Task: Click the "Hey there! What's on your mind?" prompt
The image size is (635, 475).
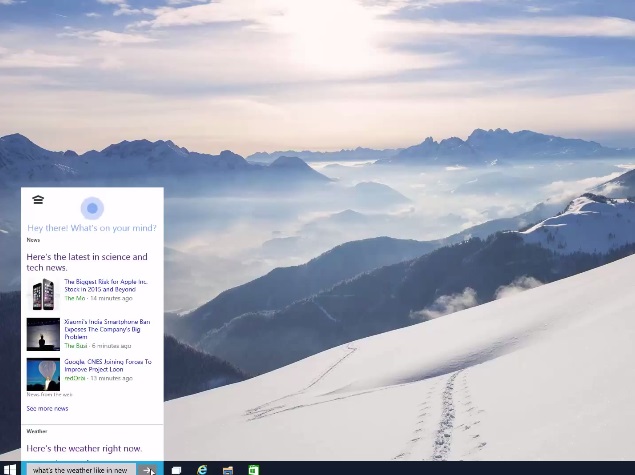Action: pos(91,228)
